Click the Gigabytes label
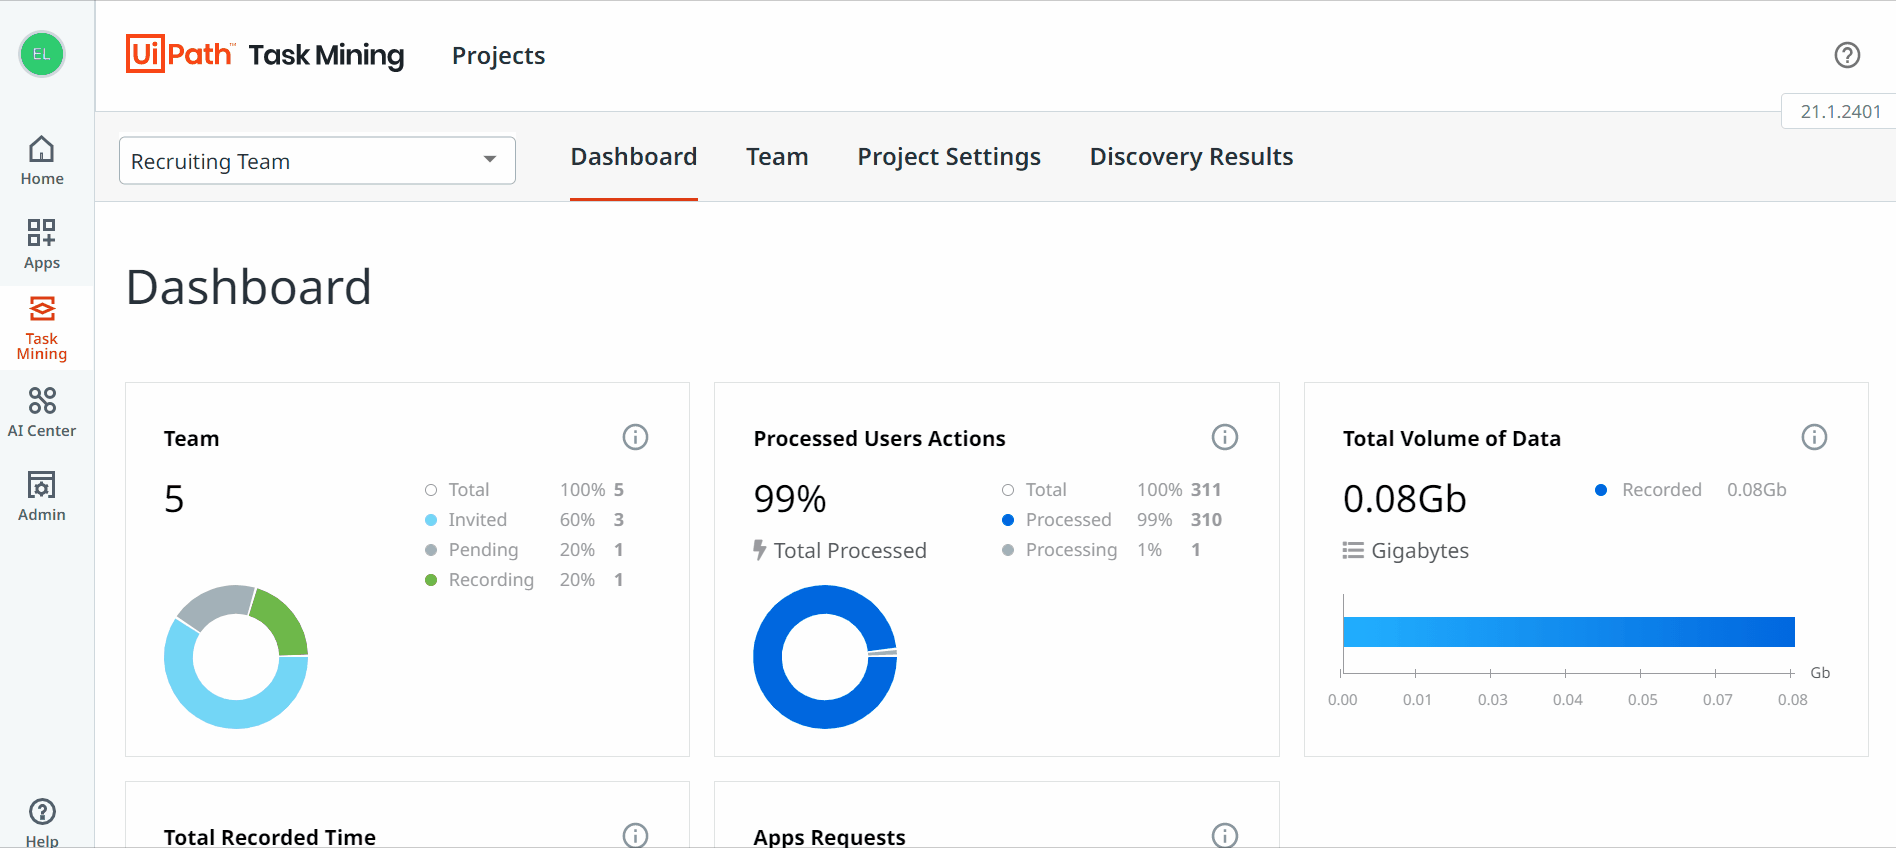 pos(1420,550)
